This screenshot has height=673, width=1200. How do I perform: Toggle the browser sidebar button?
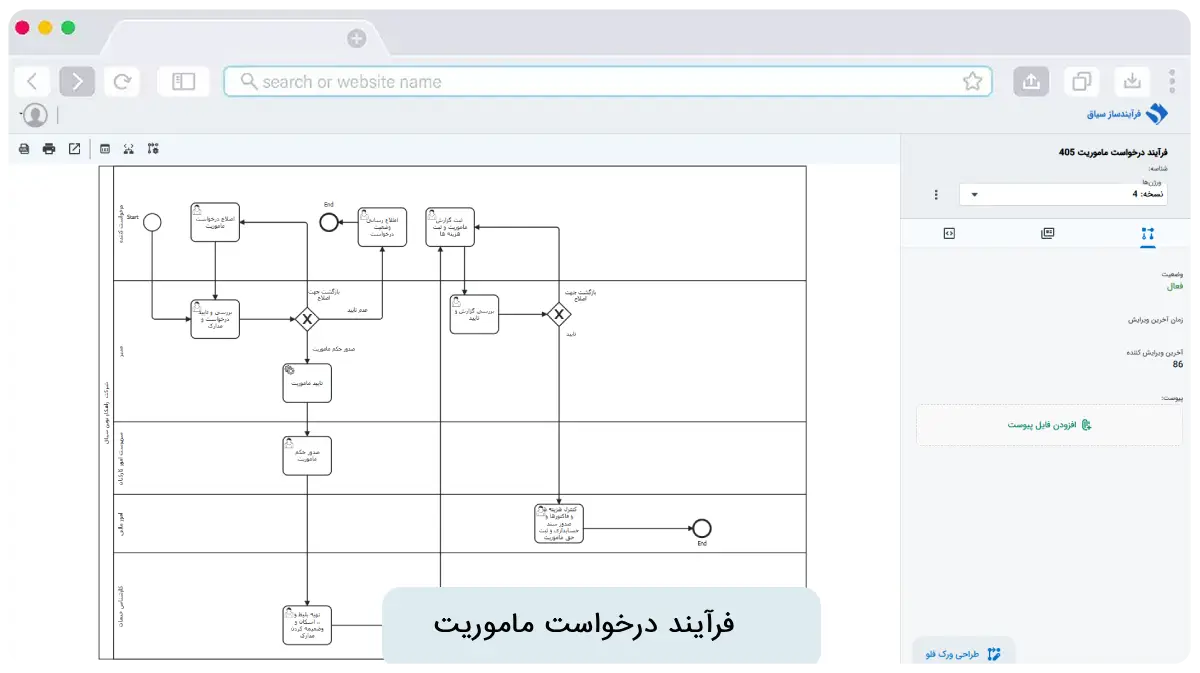183,82
